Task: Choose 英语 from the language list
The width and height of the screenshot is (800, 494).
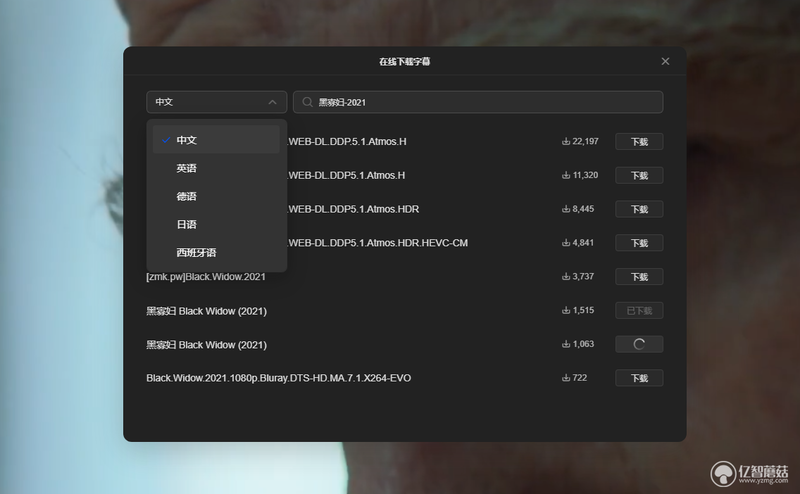Action: (216, 168)
